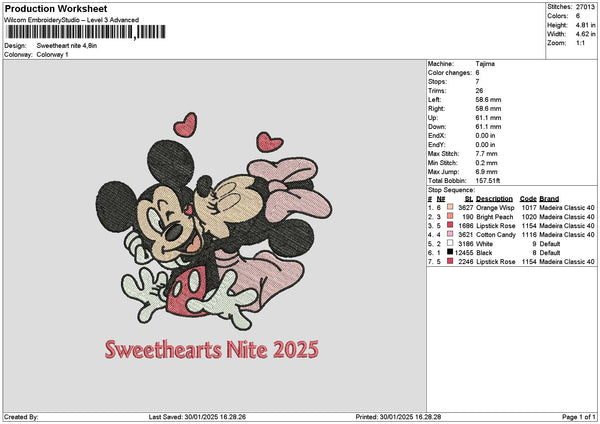The image size is (600, 424).
Task: Click the Lipstick Rose swatch in stop 7
Action: click(x=450, y=261)
